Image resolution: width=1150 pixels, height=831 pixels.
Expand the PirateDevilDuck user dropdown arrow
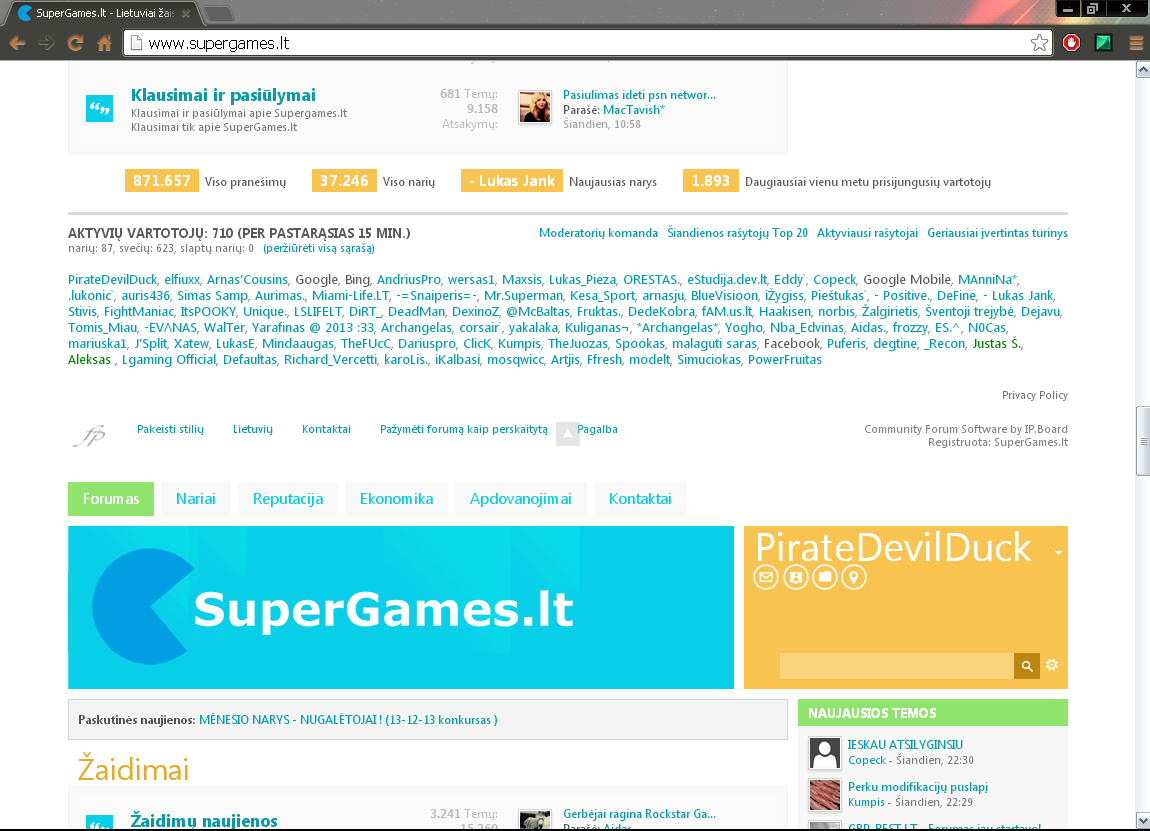[x=1058, y=553]
